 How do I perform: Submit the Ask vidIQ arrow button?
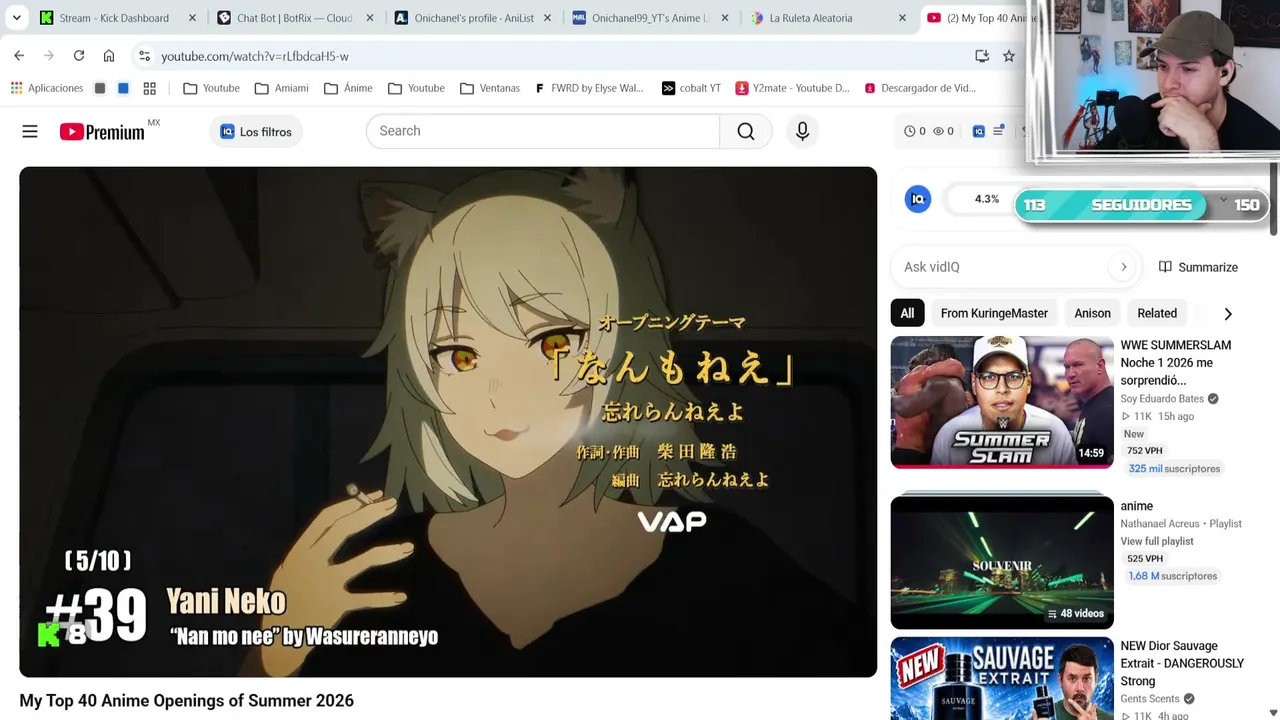coord(1124,267)
